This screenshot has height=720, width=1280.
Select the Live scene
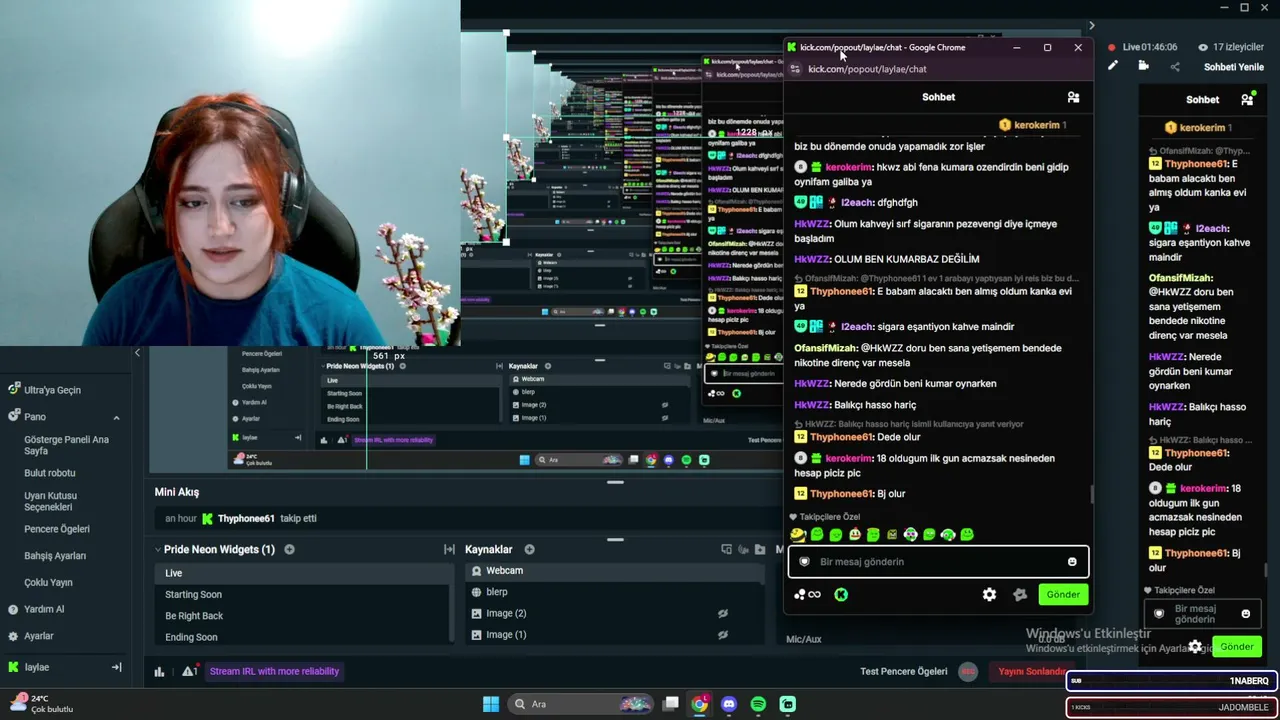[303, 573]
